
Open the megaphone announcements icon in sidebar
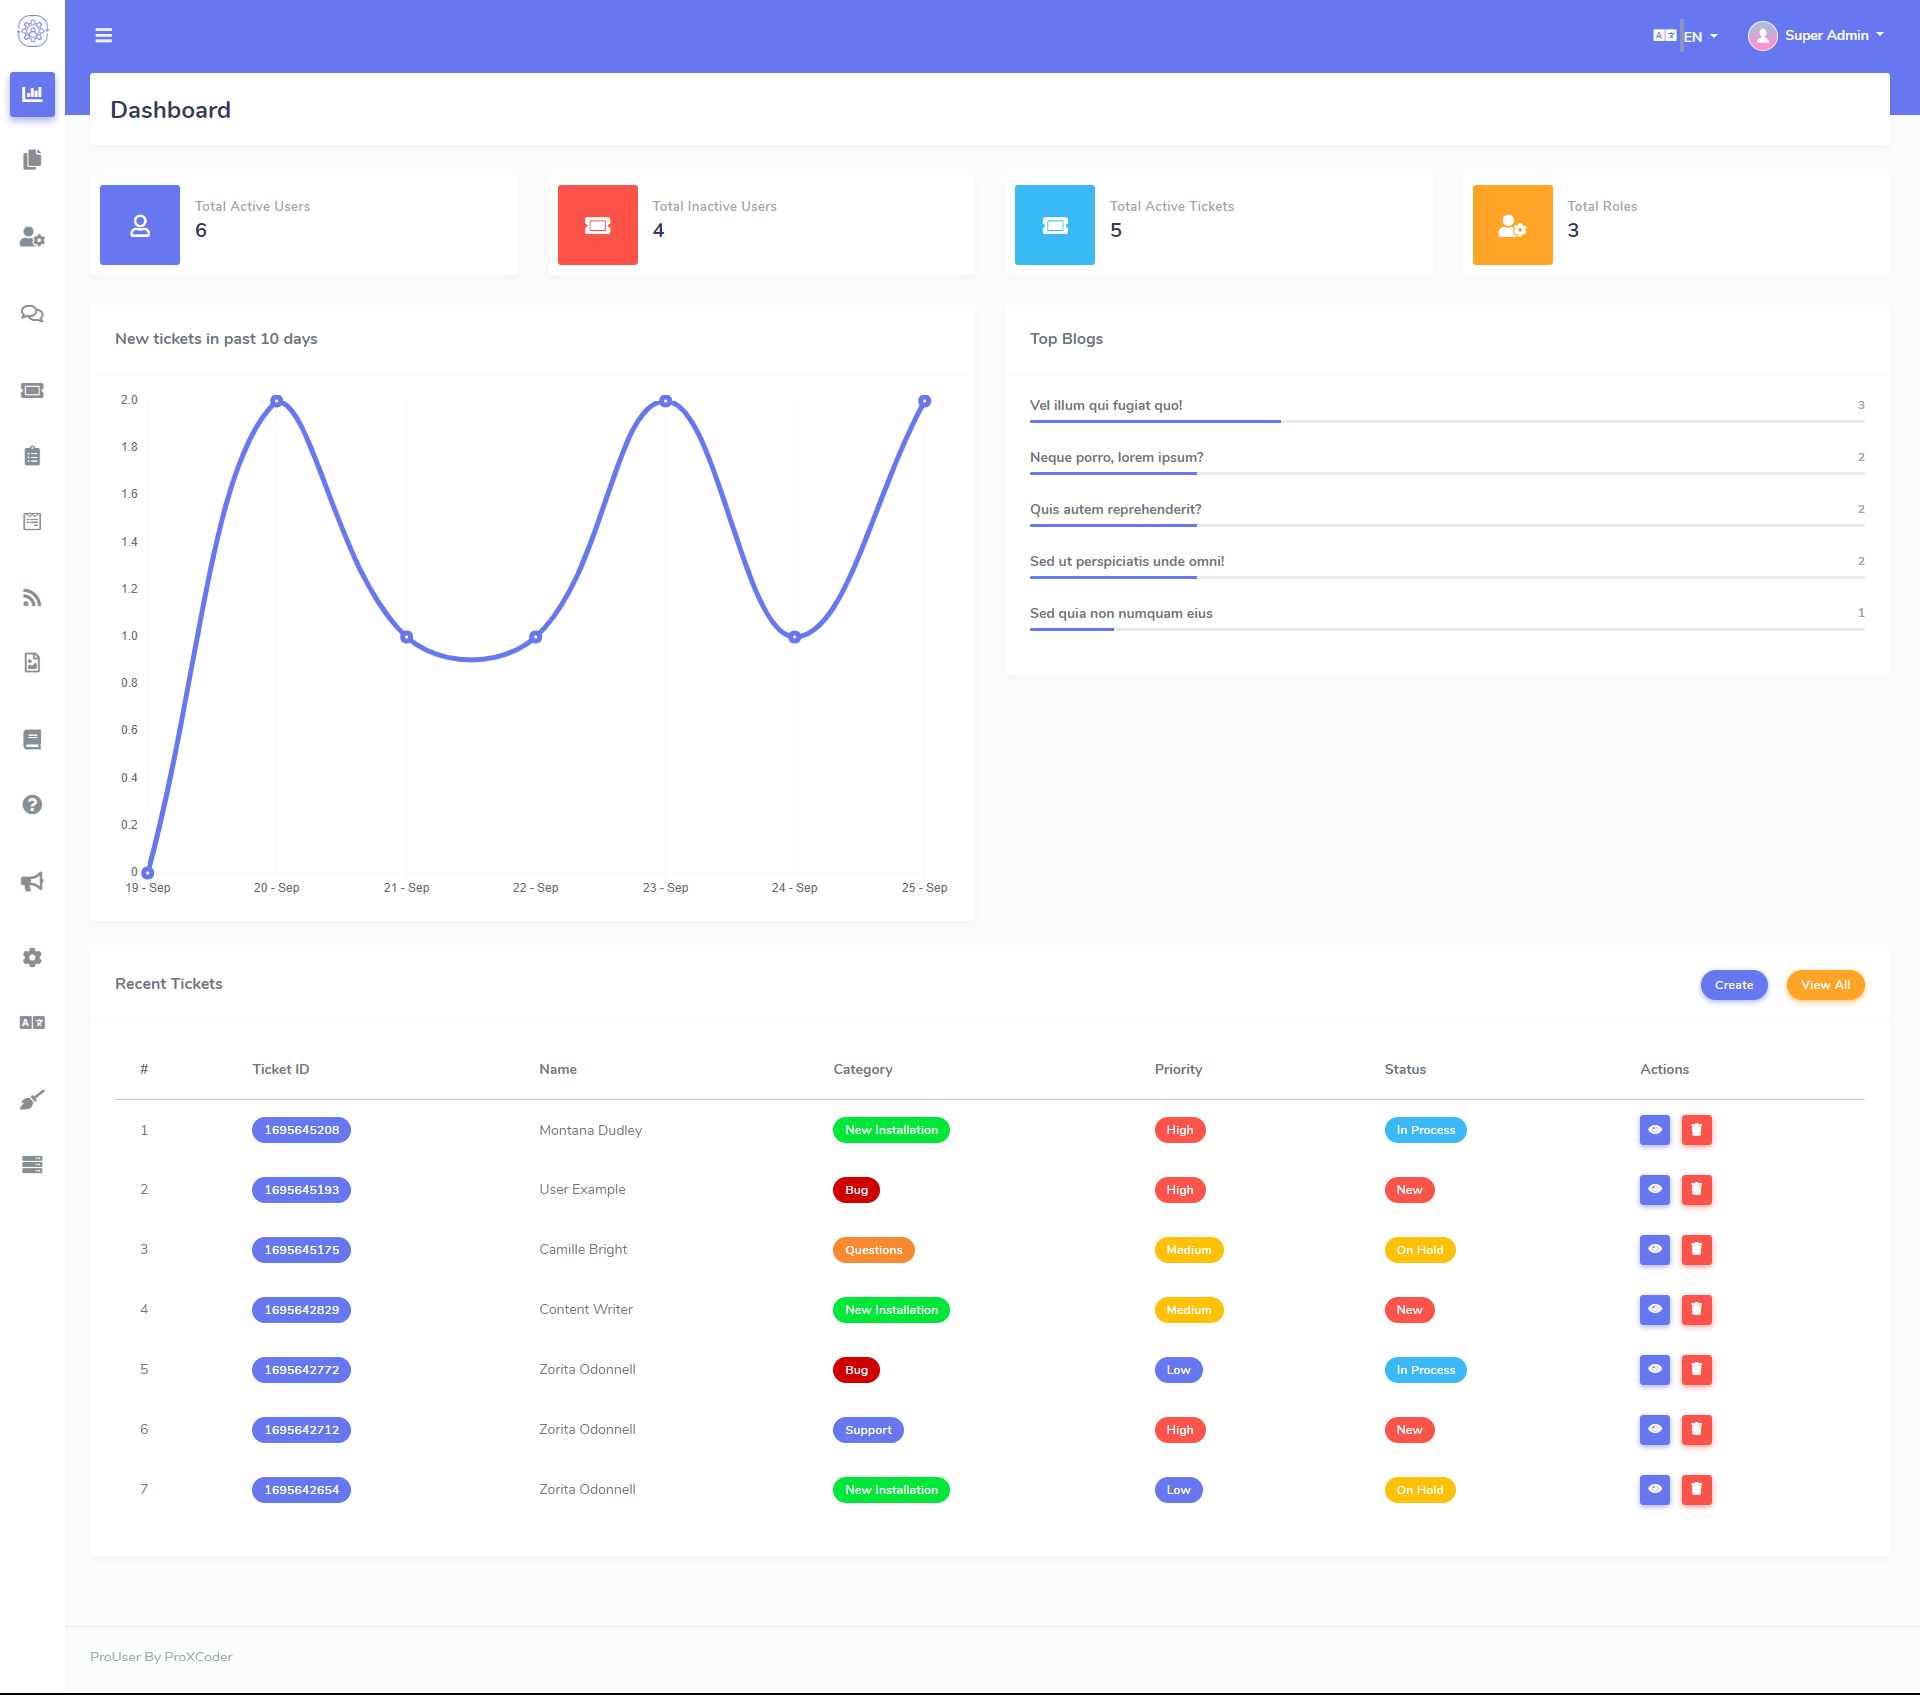[x=32, y=882]
